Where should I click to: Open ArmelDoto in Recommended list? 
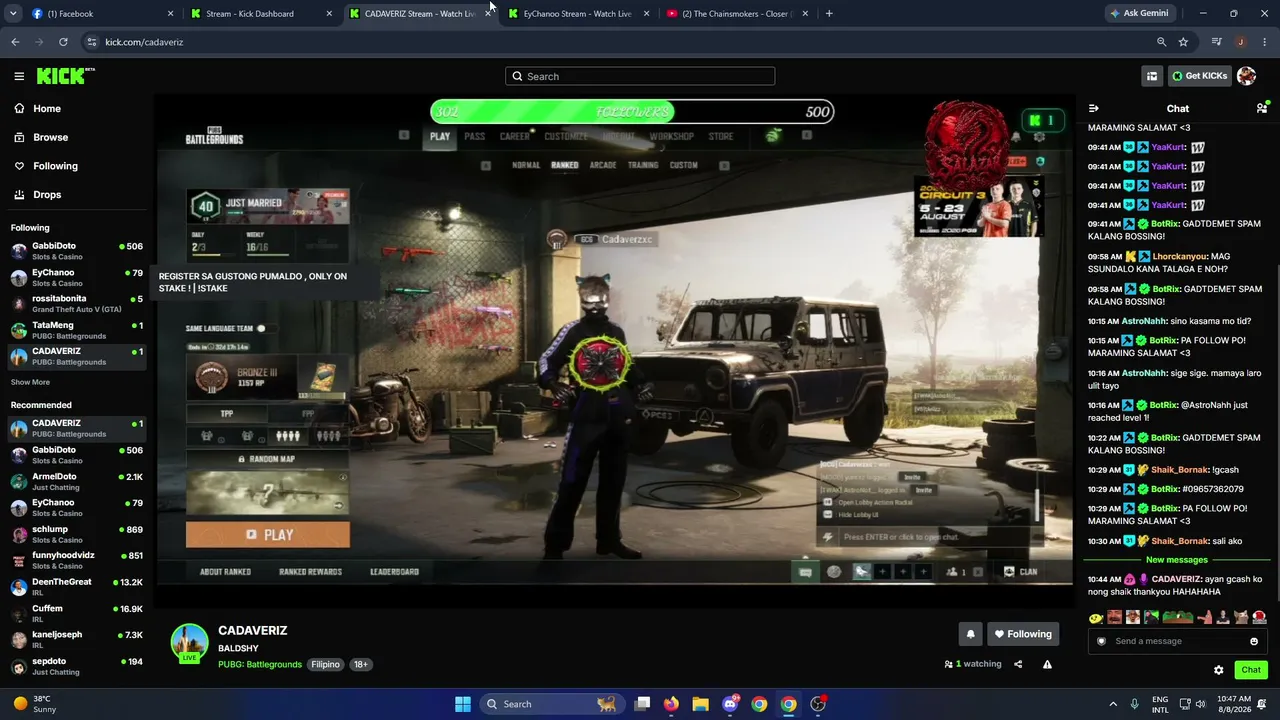coord(78,482)
